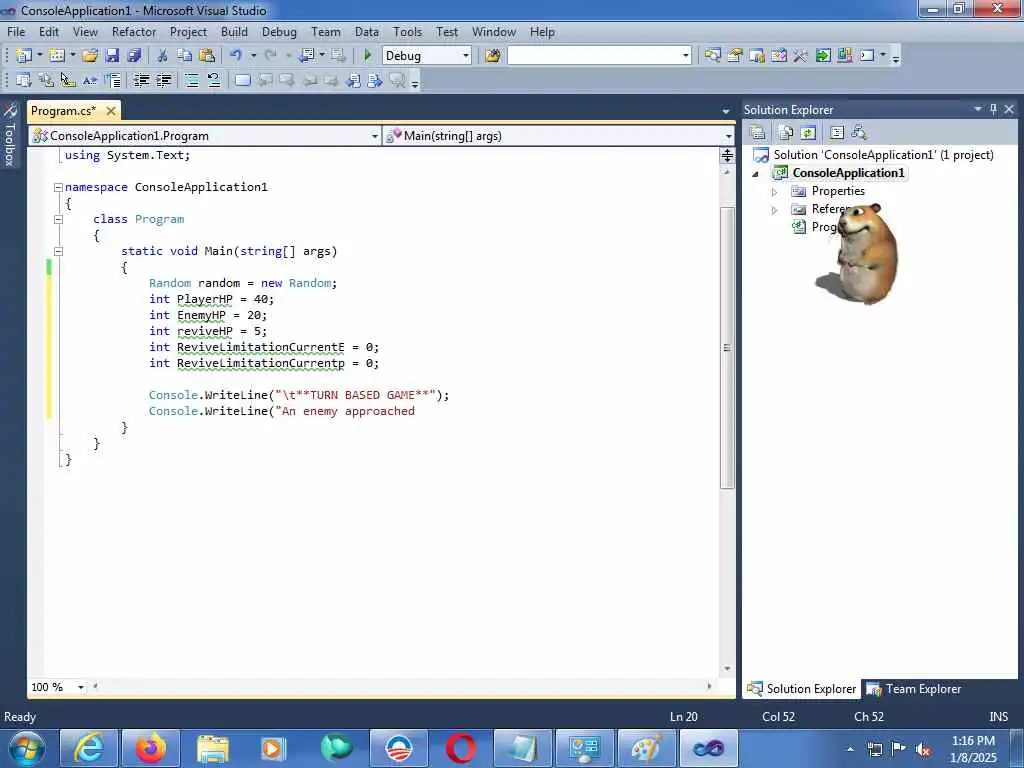Click View Class Diagram icon

859,133
